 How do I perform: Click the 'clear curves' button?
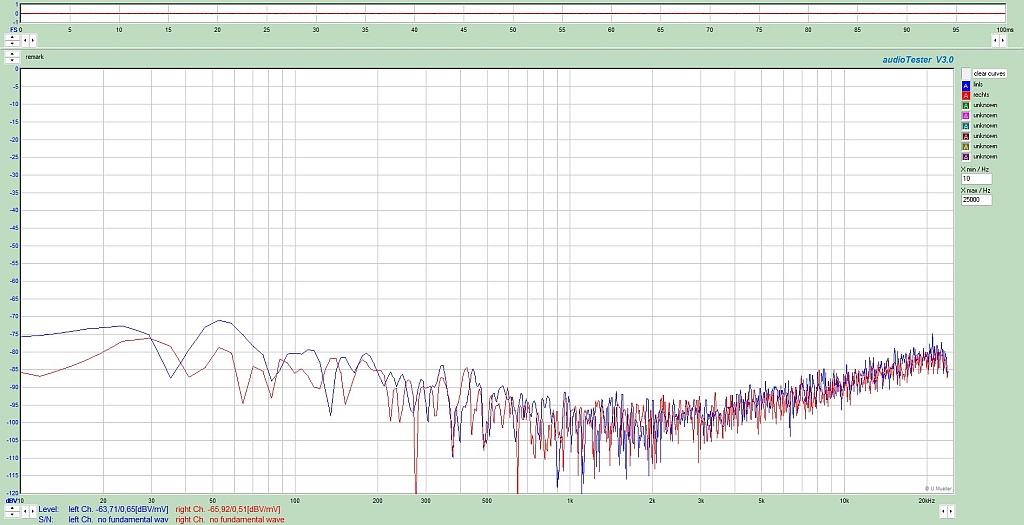989,74
